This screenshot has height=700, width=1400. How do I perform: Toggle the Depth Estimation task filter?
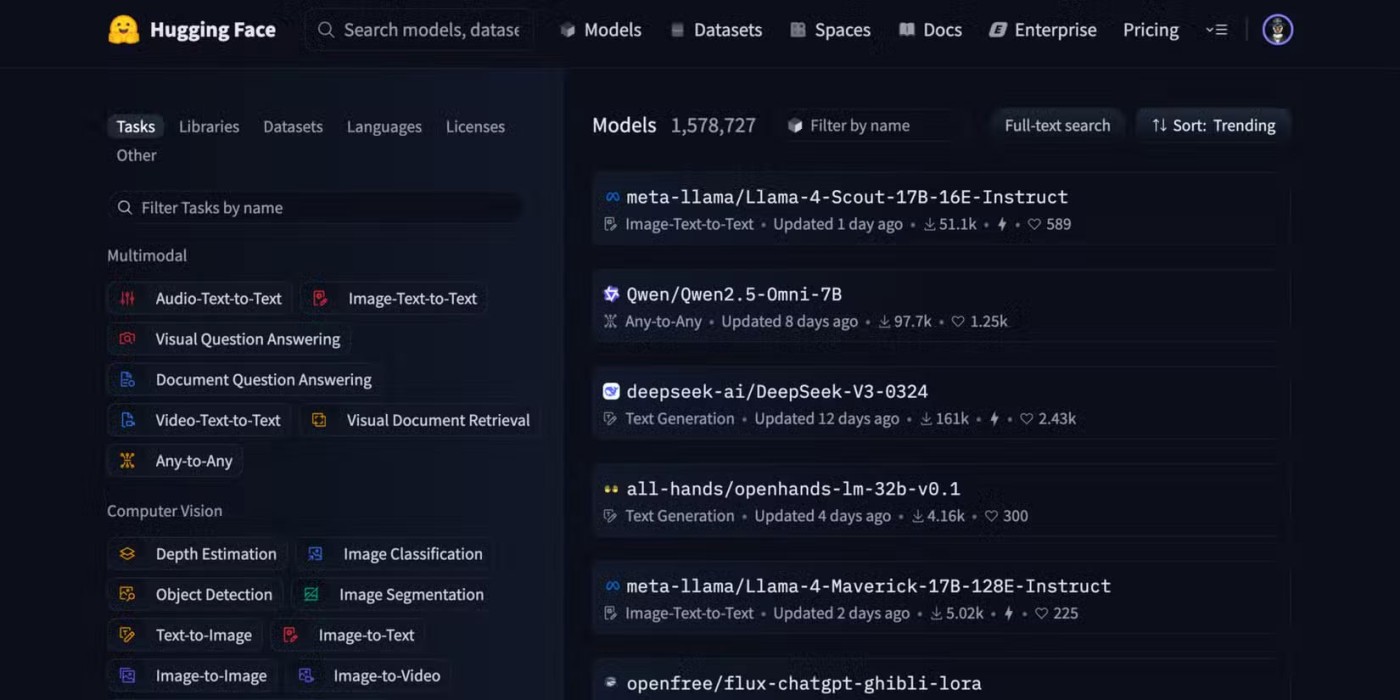[198, 554]
